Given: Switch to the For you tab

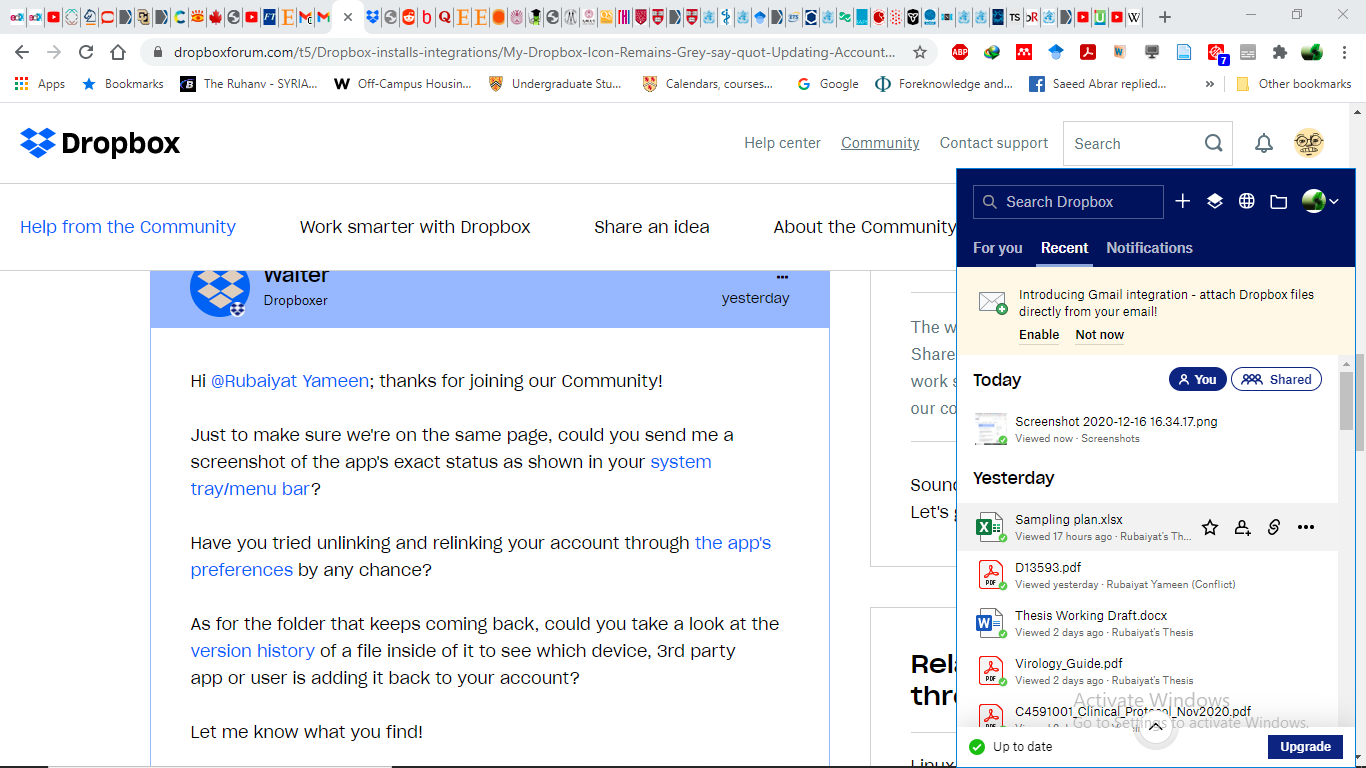Looking at the screenshot, I should click(x=998, y=248).
